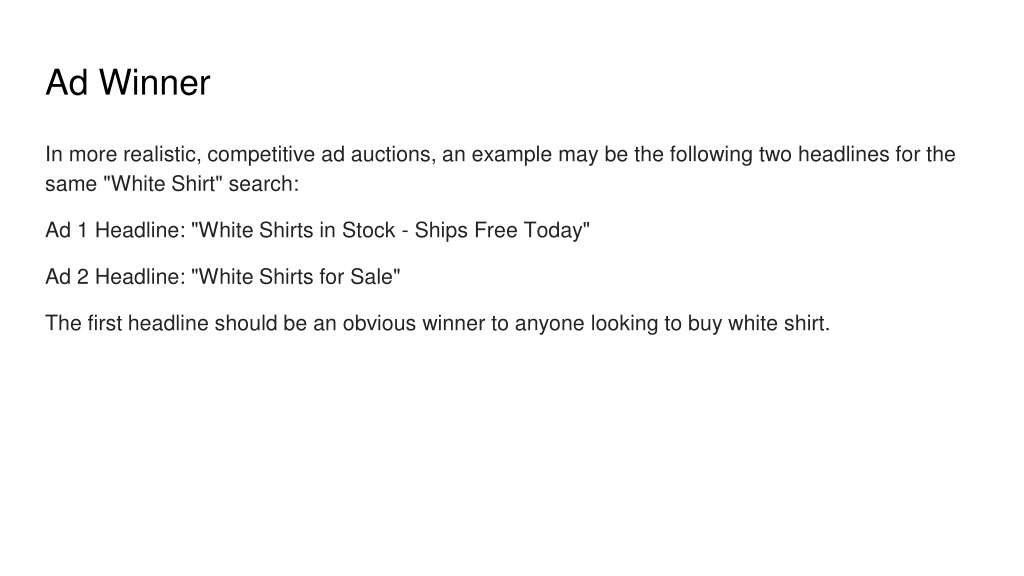The image size is (1024, 576).
Task: Click the word "Winner" in the title
Action: coord(155,83)
